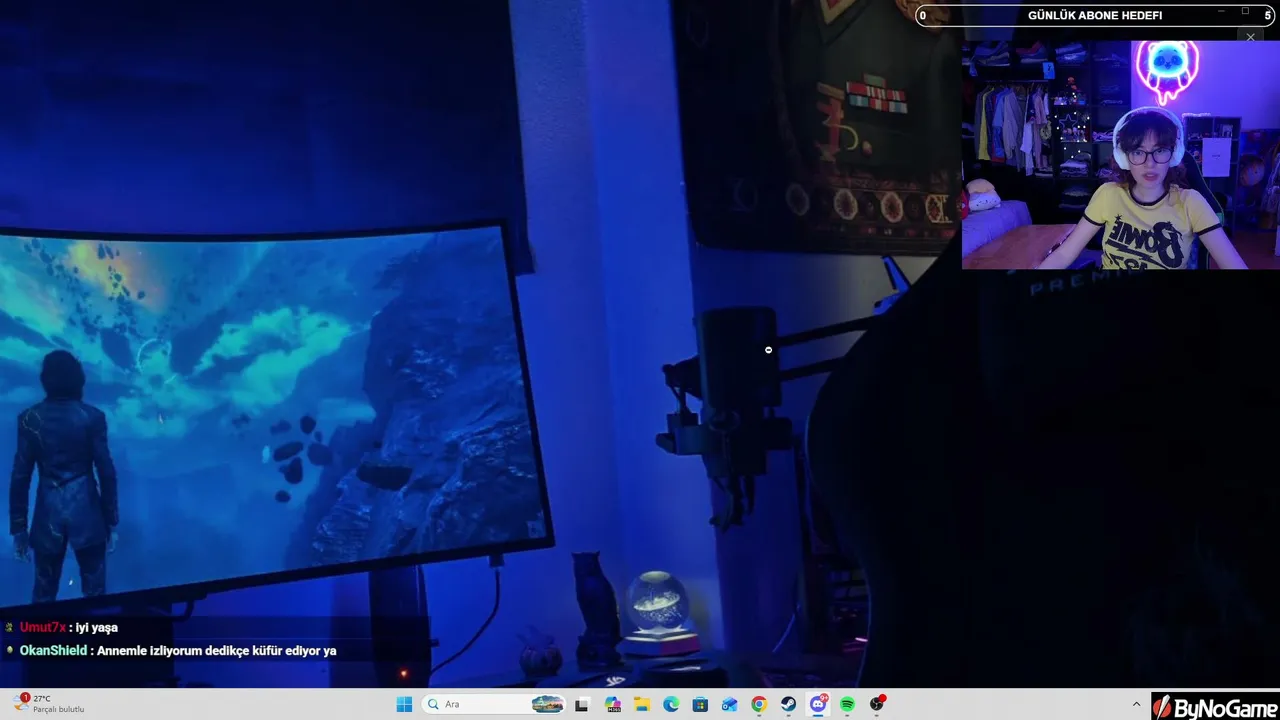Click the 'Parçalı bulutlu' weather text
Image resolution: width=1280 pixels, height=720 pixels.
click(59, 710)
